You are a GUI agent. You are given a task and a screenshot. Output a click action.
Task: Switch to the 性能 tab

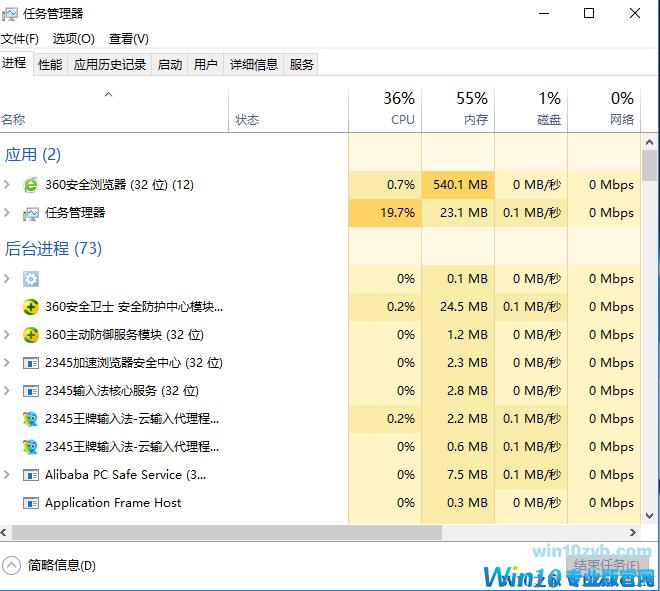50,65
